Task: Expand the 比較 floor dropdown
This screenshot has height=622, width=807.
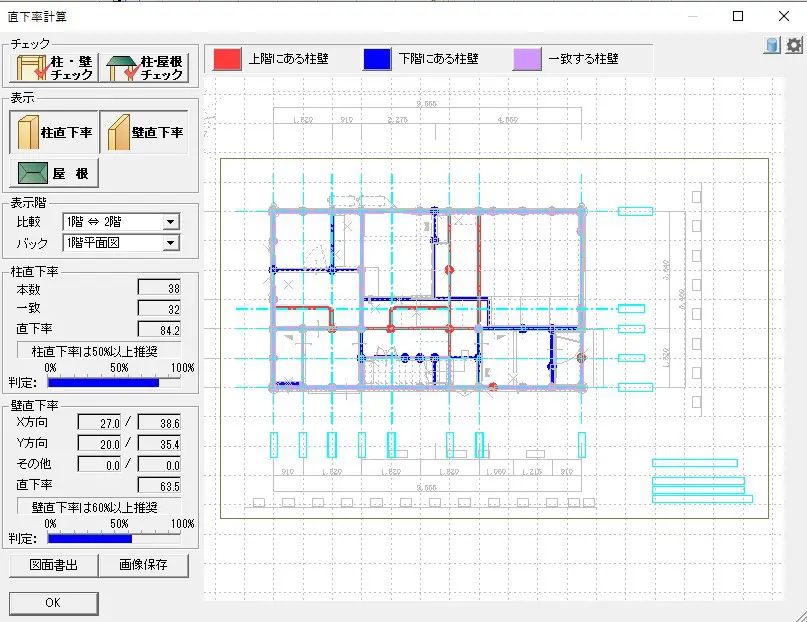Action: pos(170,222)
